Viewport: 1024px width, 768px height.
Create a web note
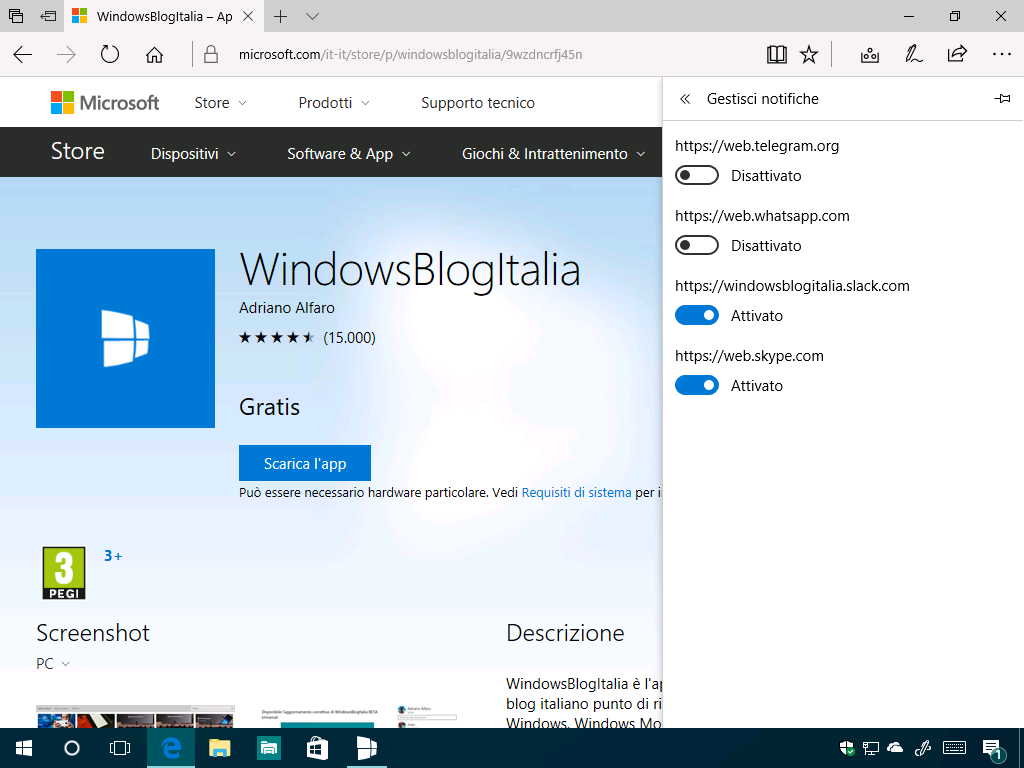pos(914,54)
